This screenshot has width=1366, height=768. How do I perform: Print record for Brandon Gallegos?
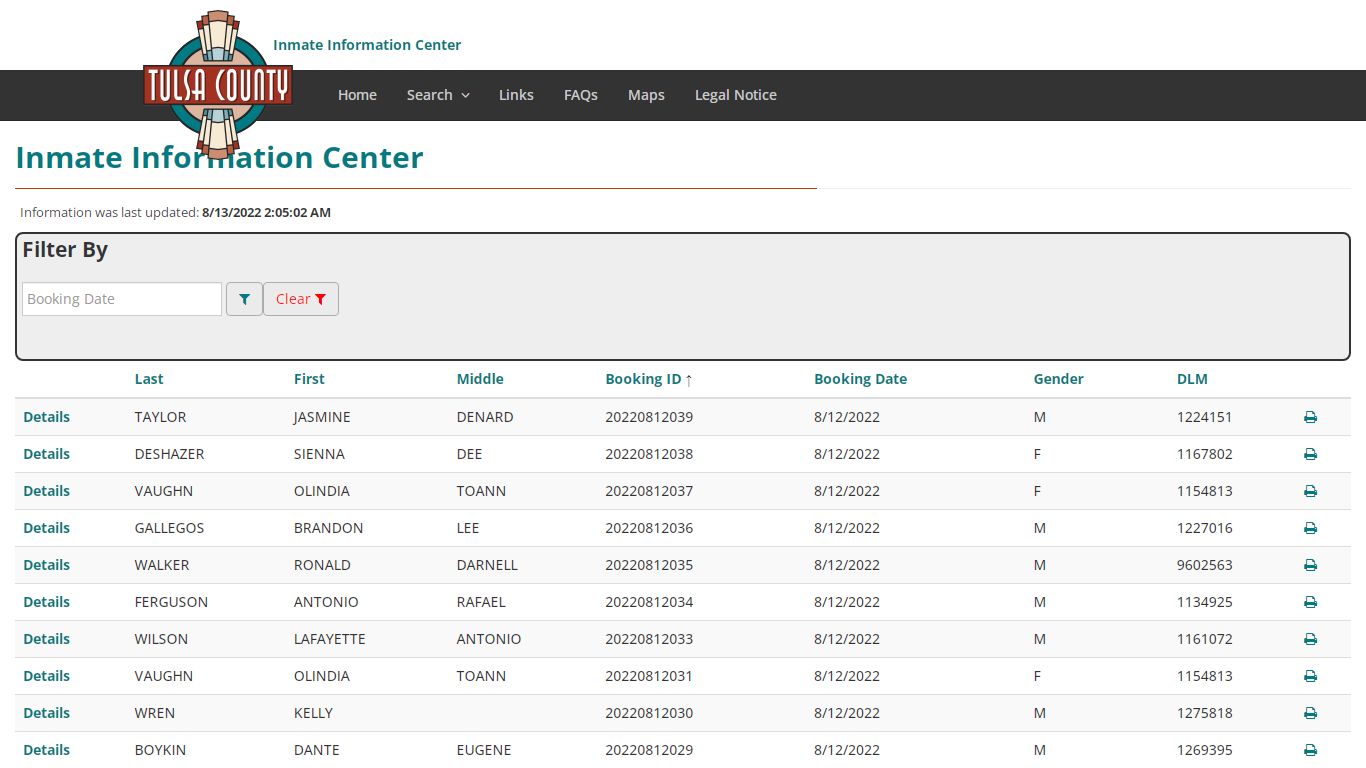[x=1310, y=528]
